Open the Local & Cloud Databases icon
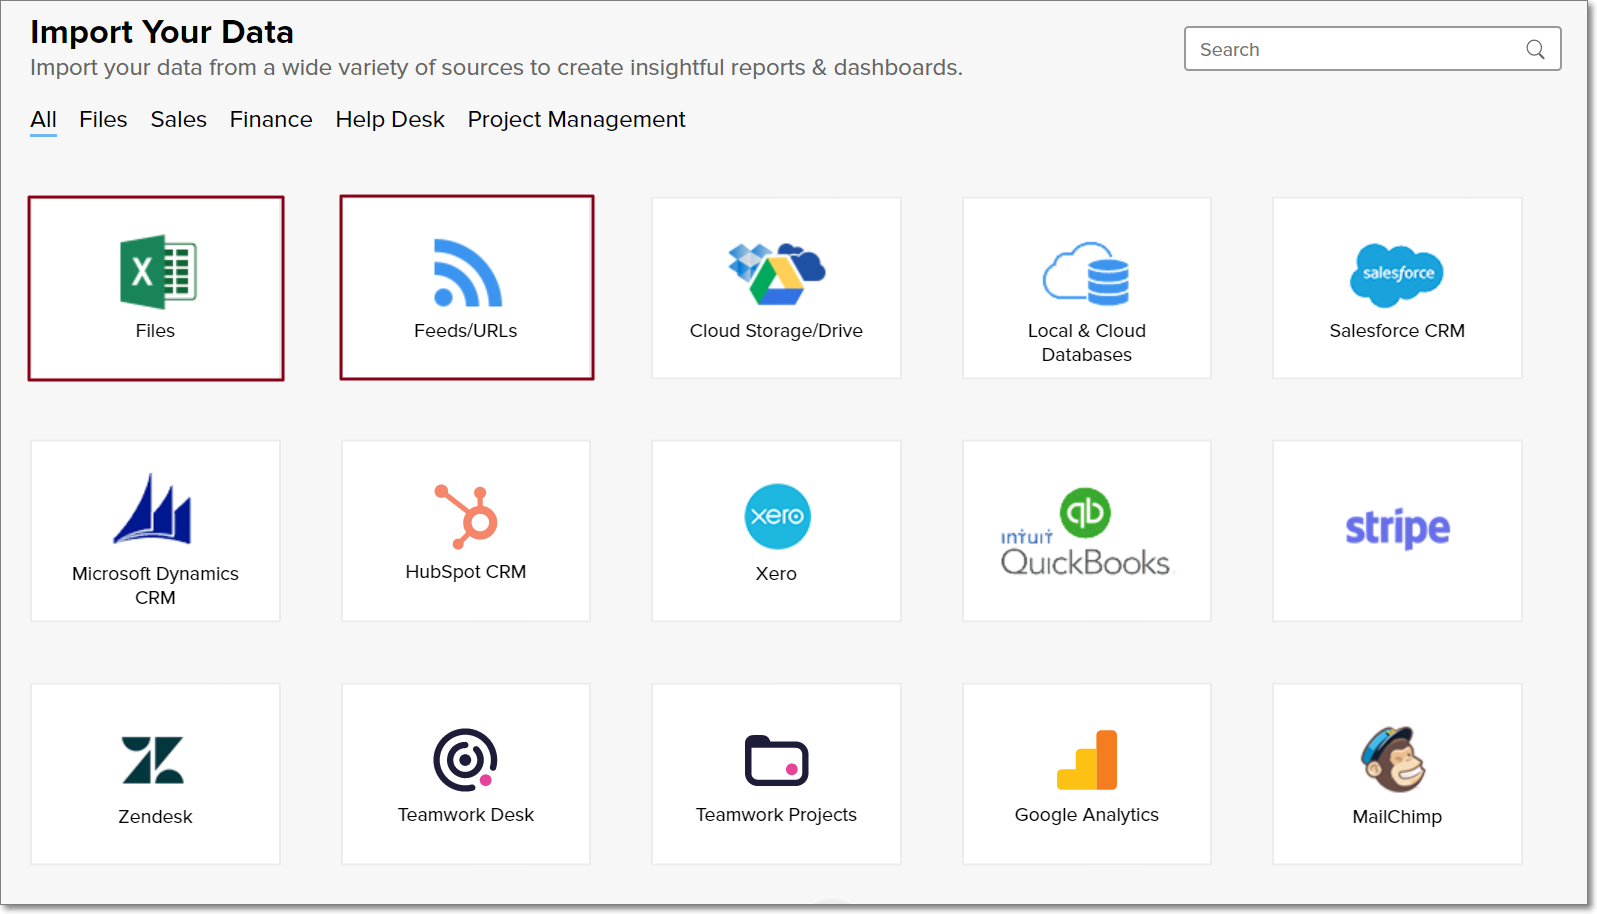 click(1086, 273)
